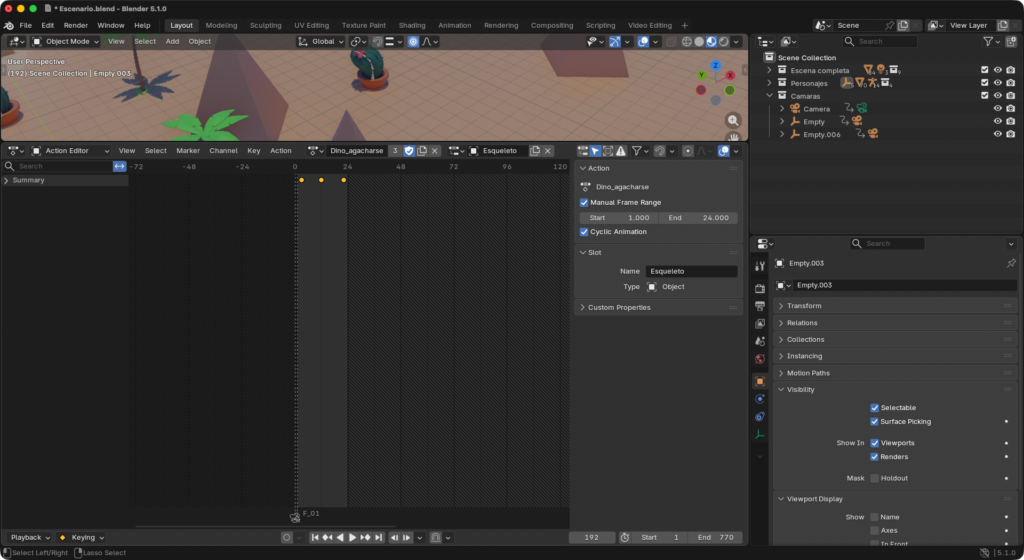The height and width of the screenshot is (560, 1024).
Task: Open the Keying popover button
Action: click(x=82, y=538)
